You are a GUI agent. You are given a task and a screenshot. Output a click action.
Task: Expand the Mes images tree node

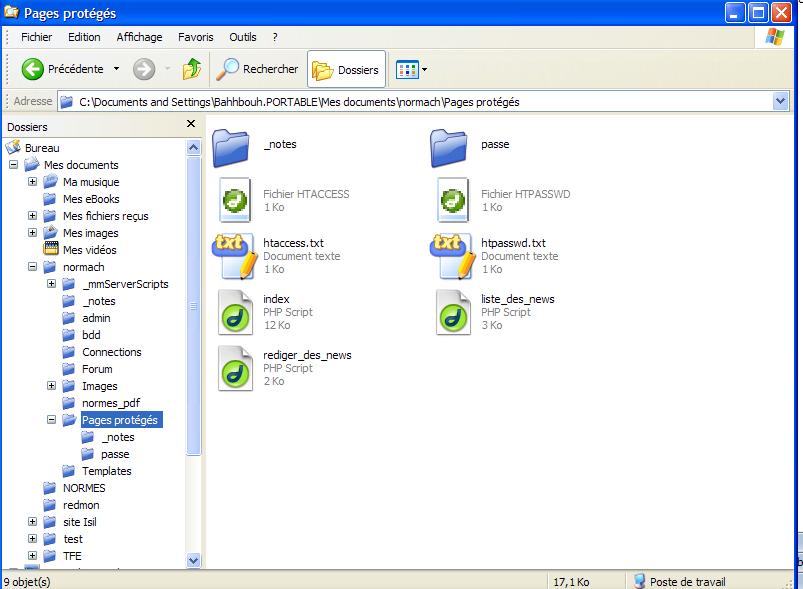click(32, 232)
